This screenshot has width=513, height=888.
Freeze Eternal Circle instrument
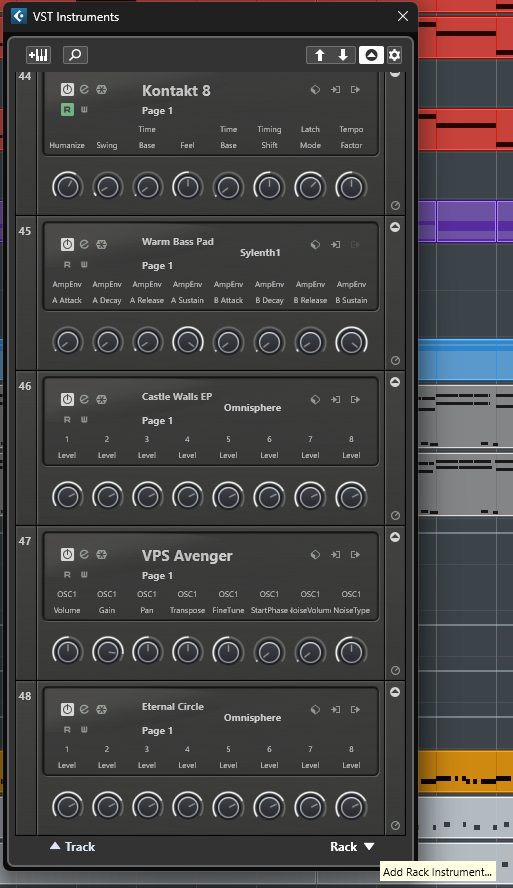tap(101, 709)
